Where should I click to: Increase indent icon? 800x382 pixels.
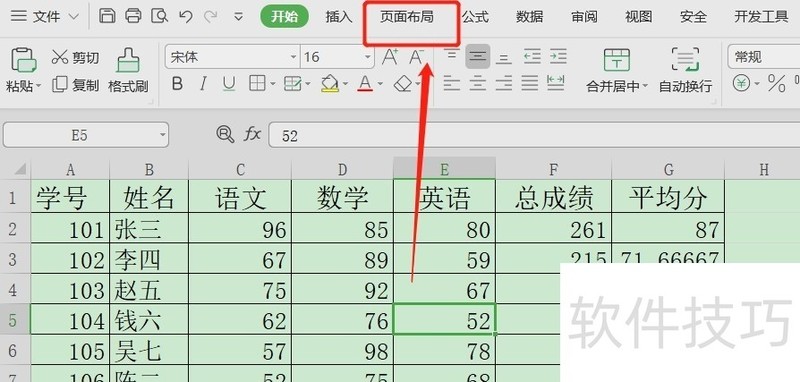point(558,57)
